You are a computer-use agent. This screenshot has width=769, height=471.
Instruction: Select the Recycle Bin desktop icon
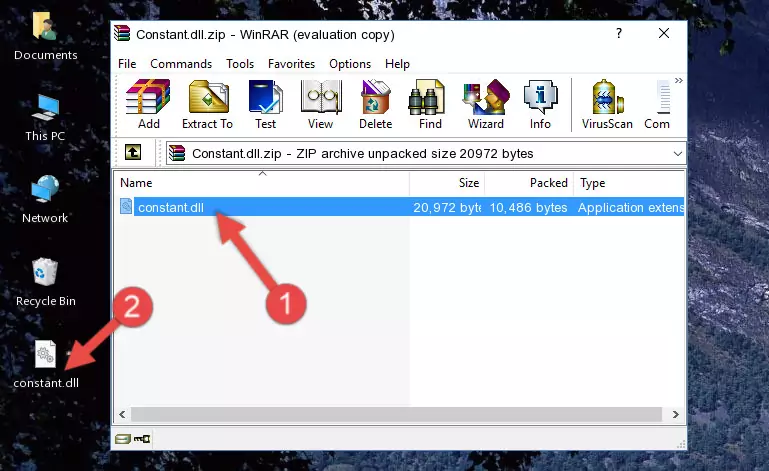coord(46,283)
